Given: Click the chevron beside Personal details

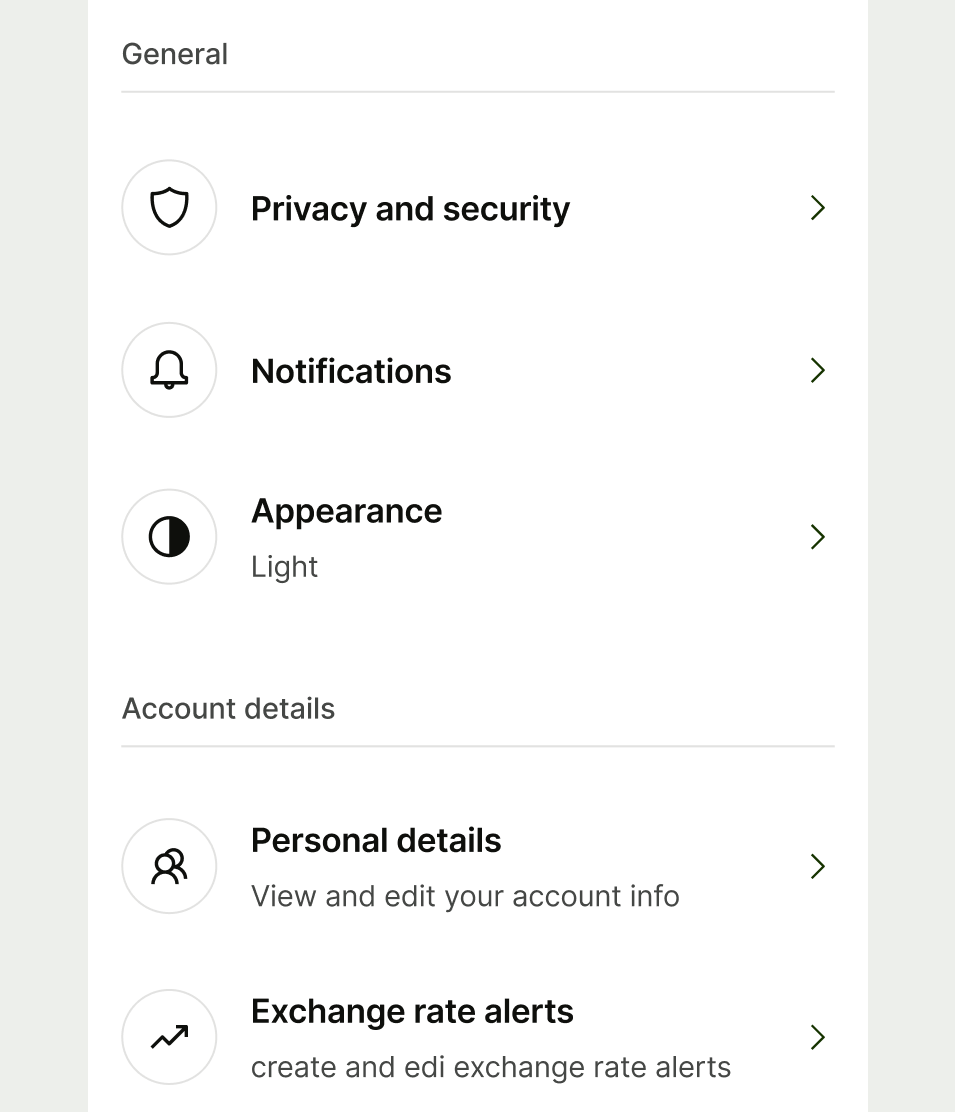Looking at the screenshot, I should point(817,866).
